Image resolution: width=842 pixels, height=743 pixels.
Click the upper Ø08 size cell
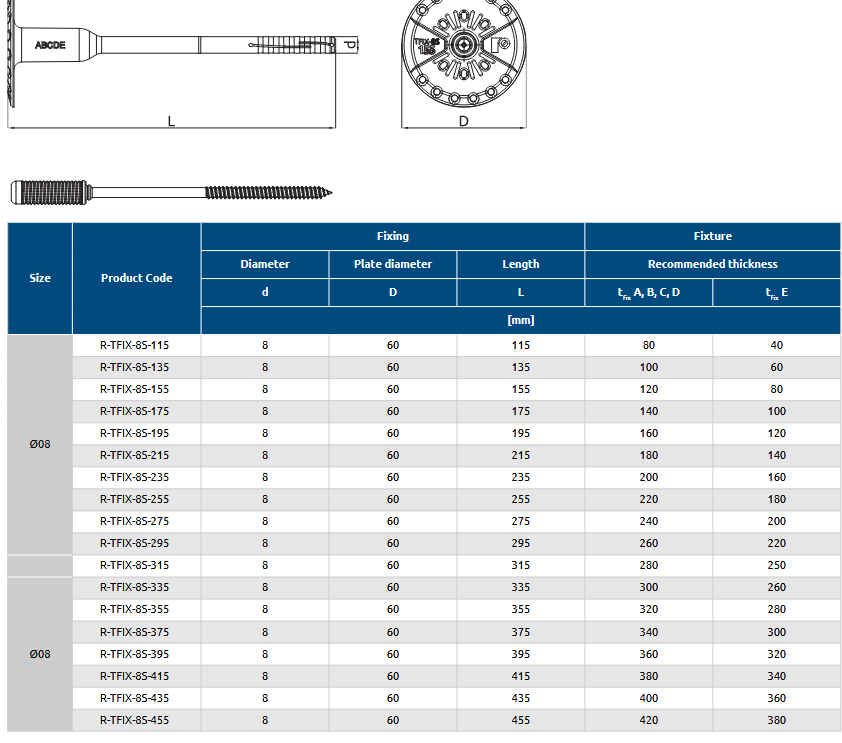click(x=40, y=445)
